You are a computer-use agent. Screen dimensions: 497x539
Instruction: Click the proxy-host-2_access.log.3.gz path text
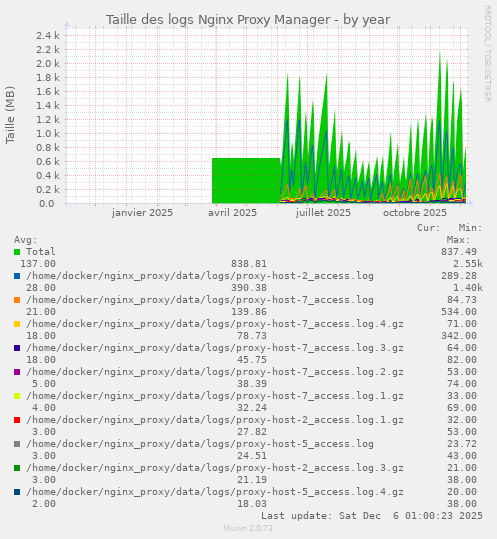pos(215,468)
